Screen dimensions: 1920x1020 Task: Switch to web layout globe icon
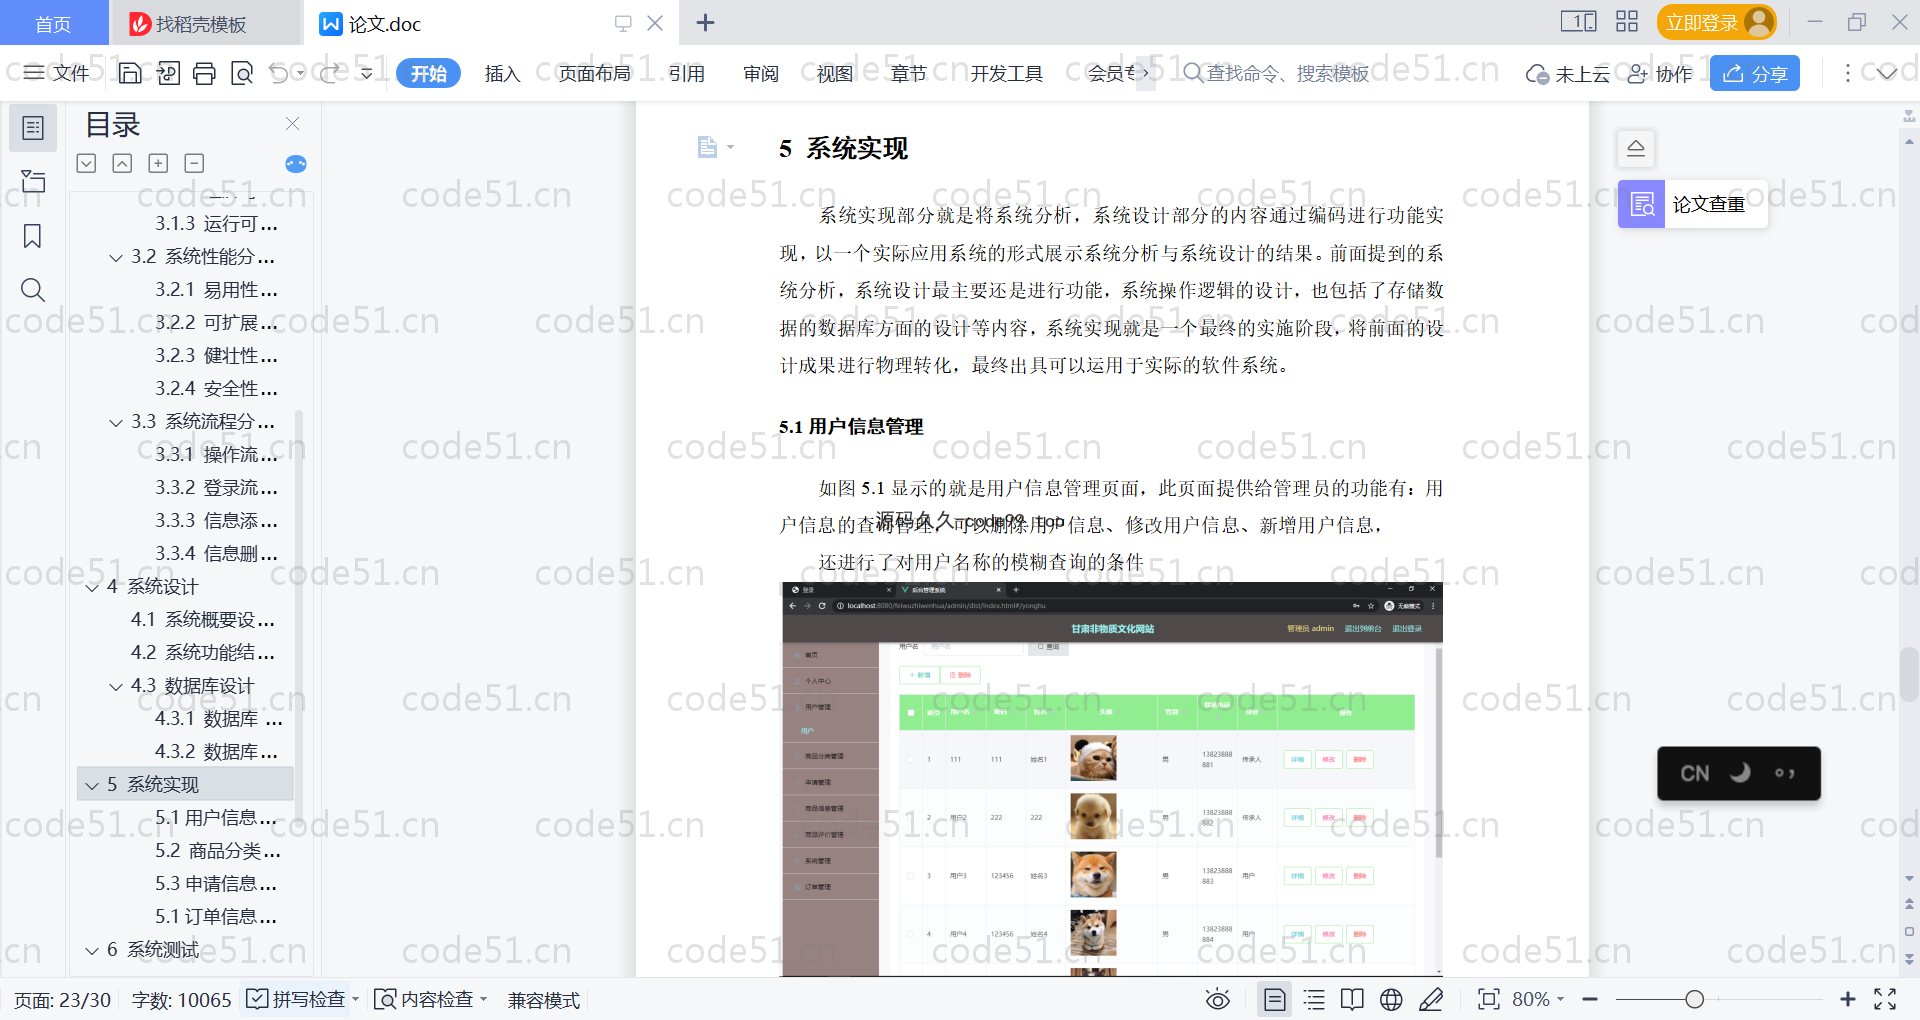[x=1391, y=999]
